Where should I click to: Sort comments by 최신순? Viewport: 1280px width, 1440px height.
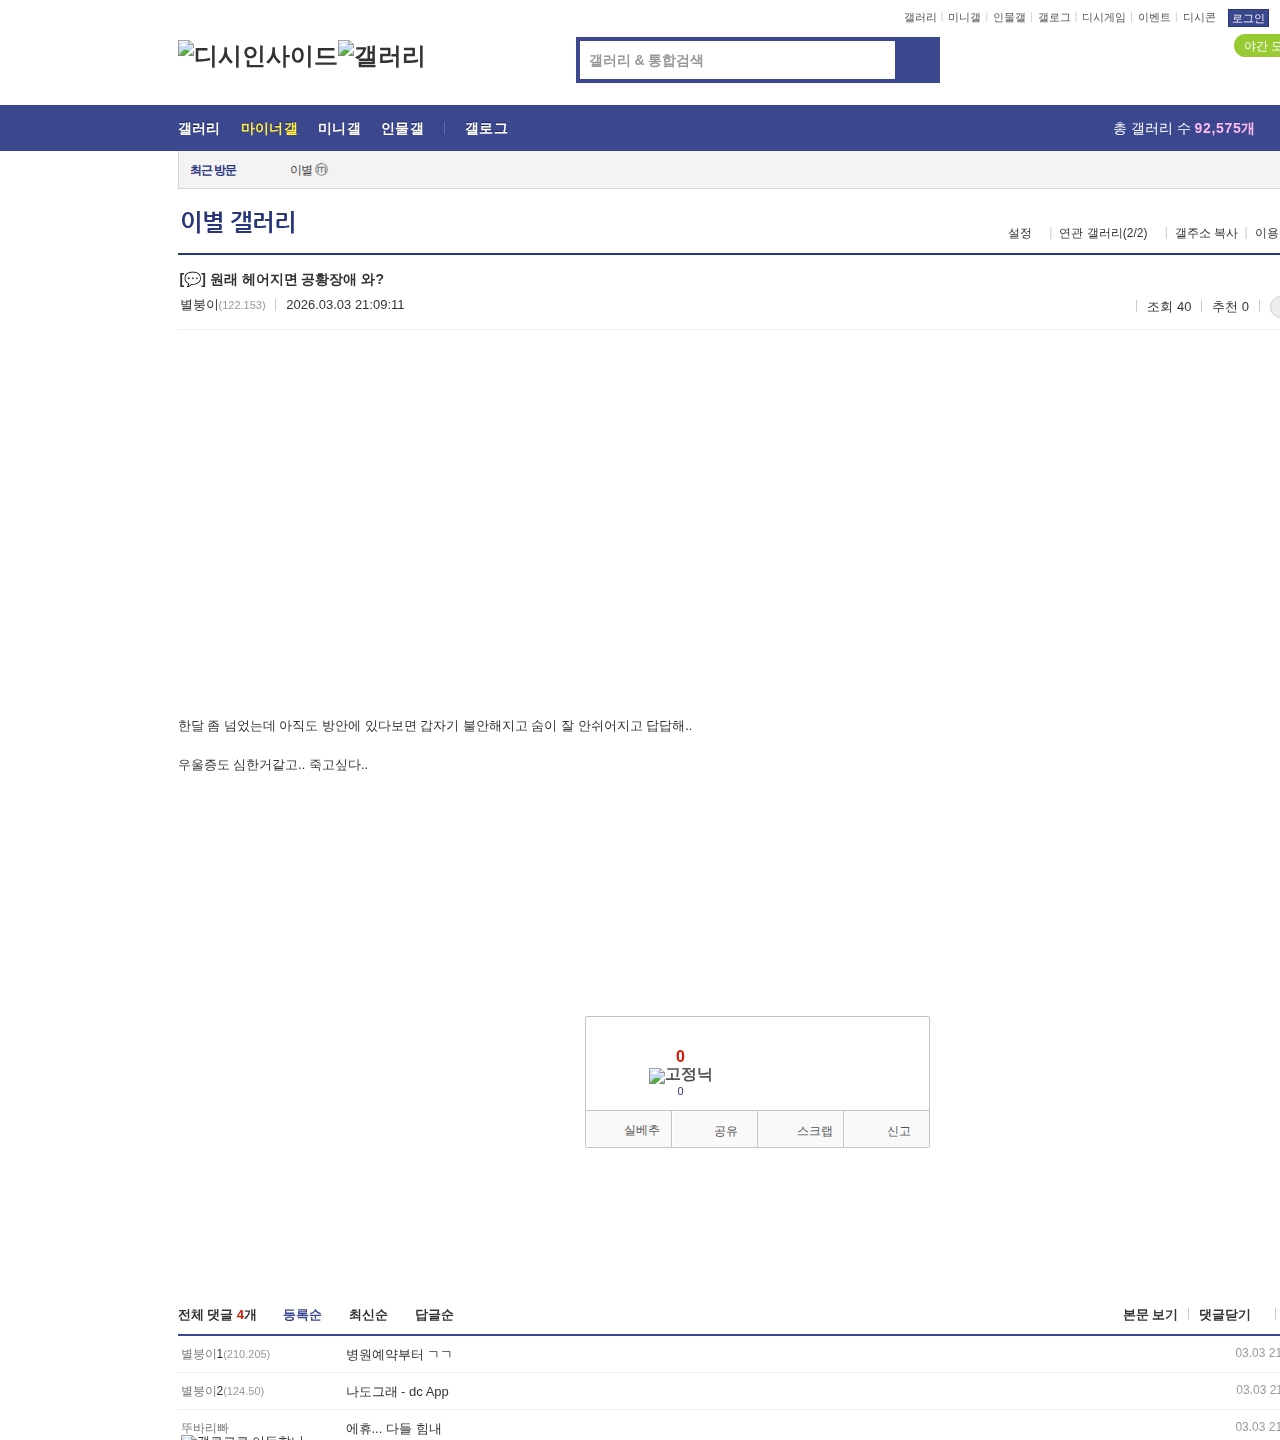click(x=368, y=1315)
